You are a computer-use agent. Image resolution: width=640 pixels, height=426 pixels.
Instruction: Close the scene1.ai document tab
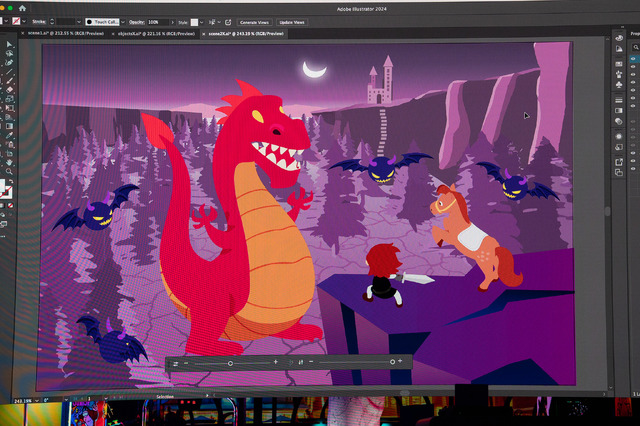pyautogui.click(x=23, y=33)
